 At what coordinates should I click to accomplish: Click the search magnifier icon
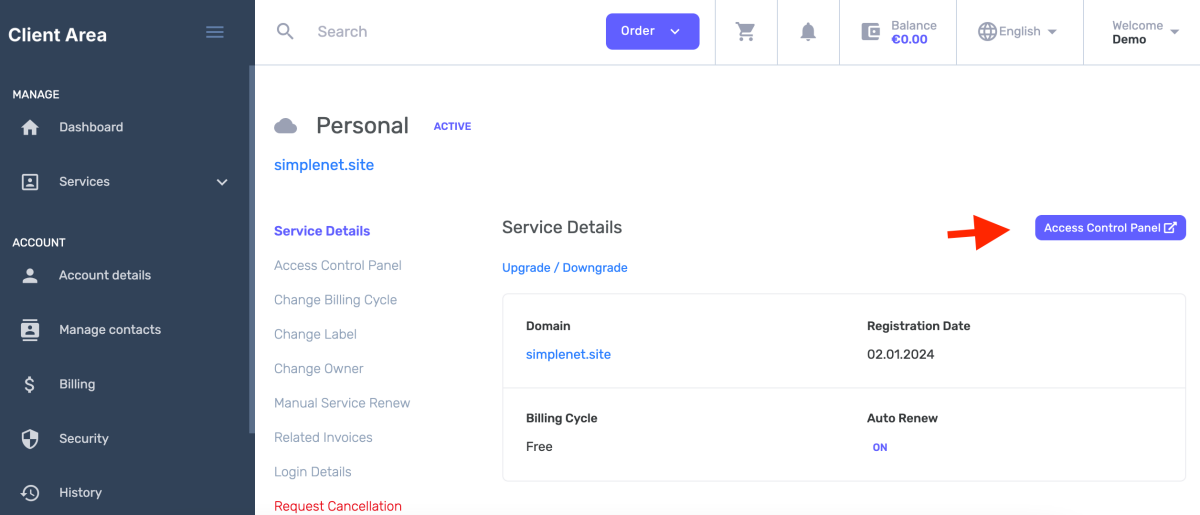click(285, 32)
